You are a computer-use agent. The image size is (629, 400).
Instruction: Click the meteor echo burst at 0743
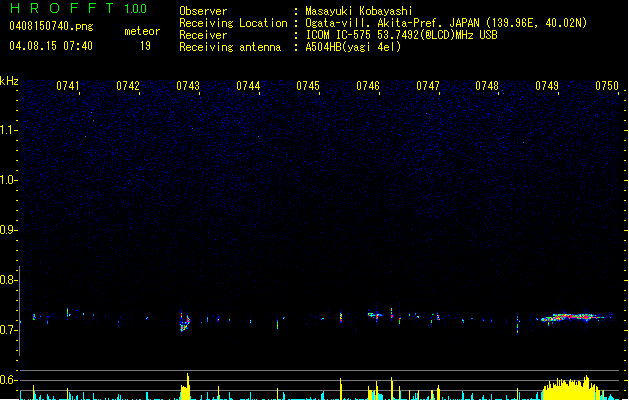[185, 321]
